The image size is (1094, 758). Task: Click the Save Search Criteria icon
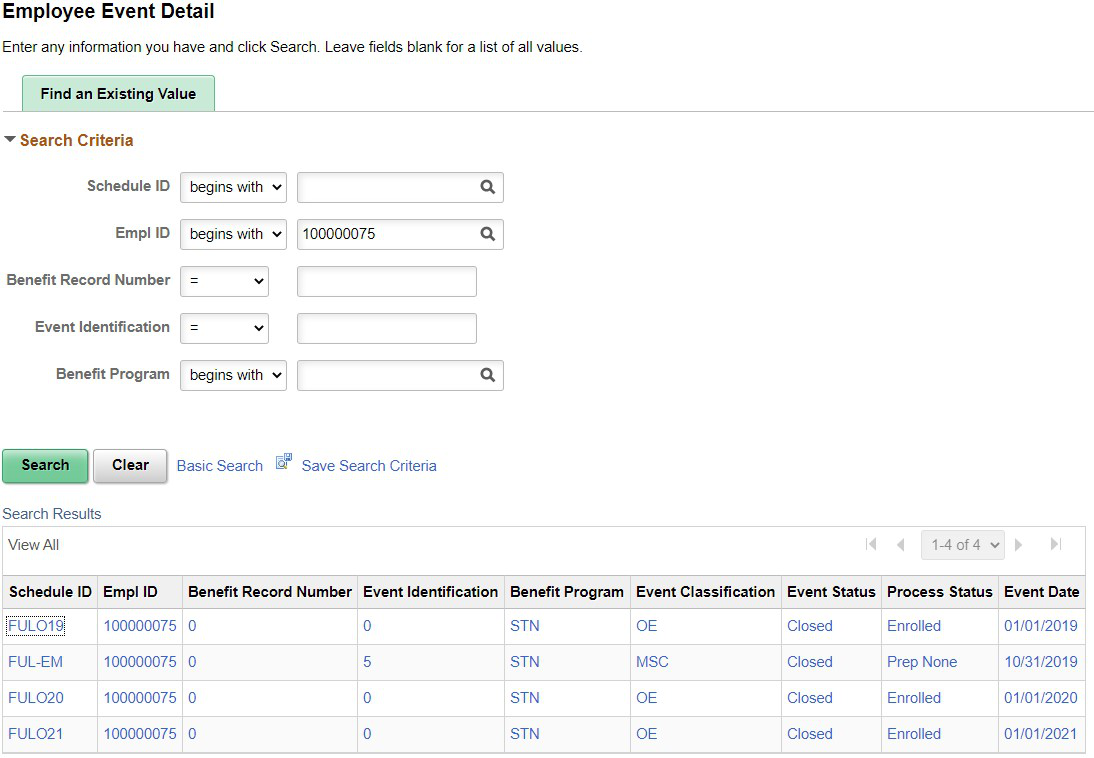click(x=283, y=462)
